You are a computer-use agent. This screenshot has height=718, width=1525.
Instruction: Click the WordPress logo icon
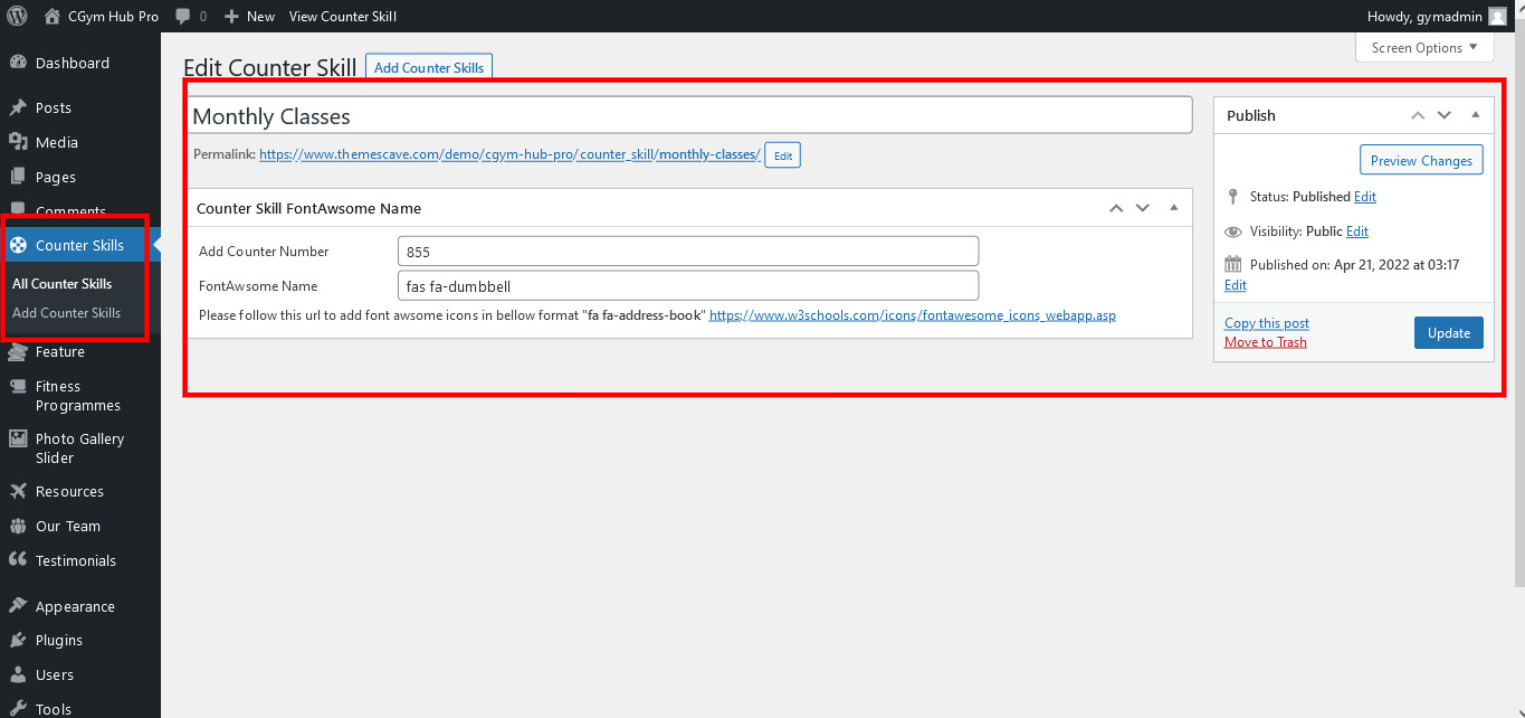coord(17,16)
